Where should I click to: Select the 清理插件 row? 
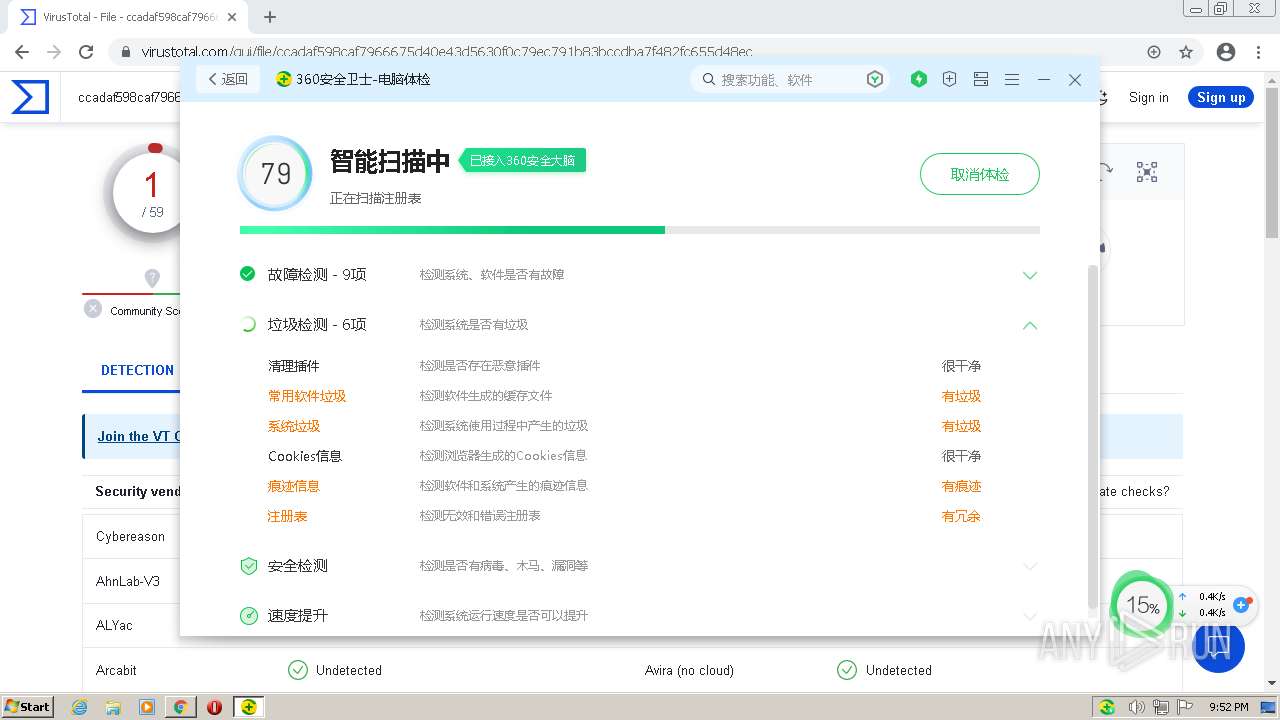tap(640, 366)
